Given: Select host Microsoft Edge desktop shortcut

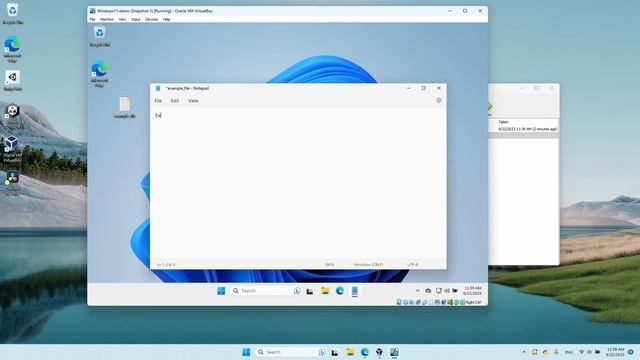Looking at the screenshot, I should tap(12, 49).
